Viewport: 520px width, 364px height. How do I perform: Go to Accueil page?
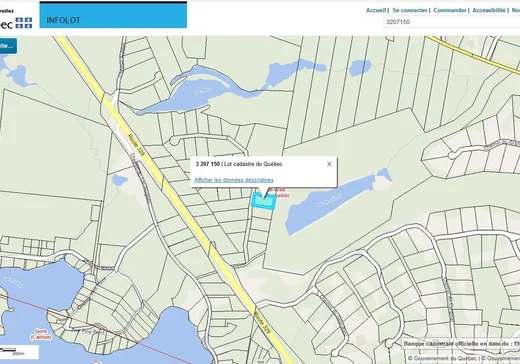(376, 10)
